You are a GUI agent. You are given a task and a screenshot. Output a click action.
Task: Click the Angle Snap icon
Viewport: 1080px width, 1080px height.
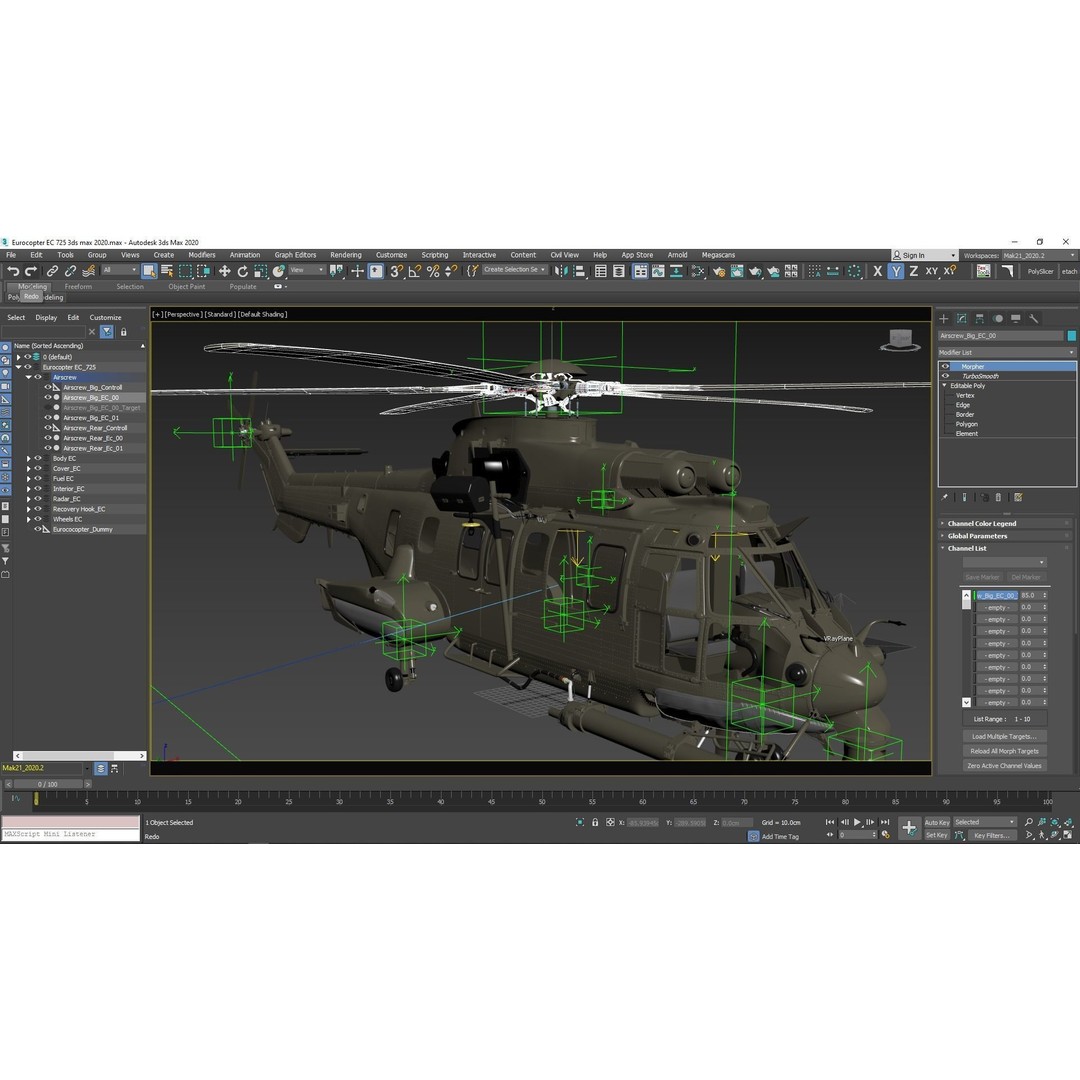[x=415, y=271]
